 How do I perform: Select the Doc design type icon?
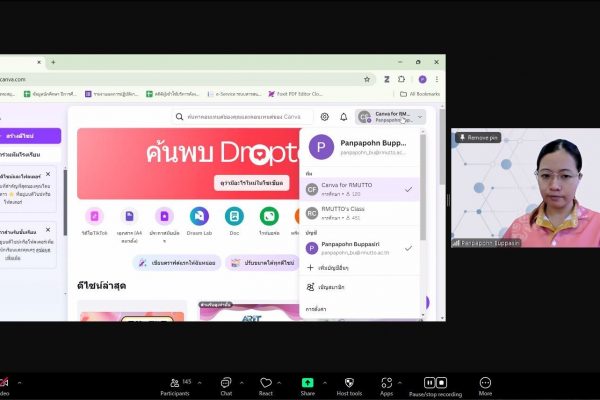[234, 216]
